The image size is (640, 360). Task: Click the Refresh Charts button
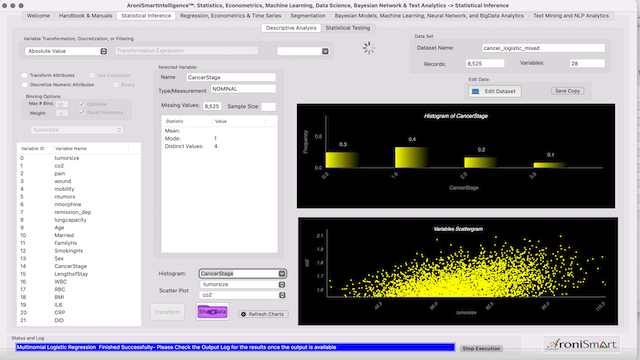263,314
